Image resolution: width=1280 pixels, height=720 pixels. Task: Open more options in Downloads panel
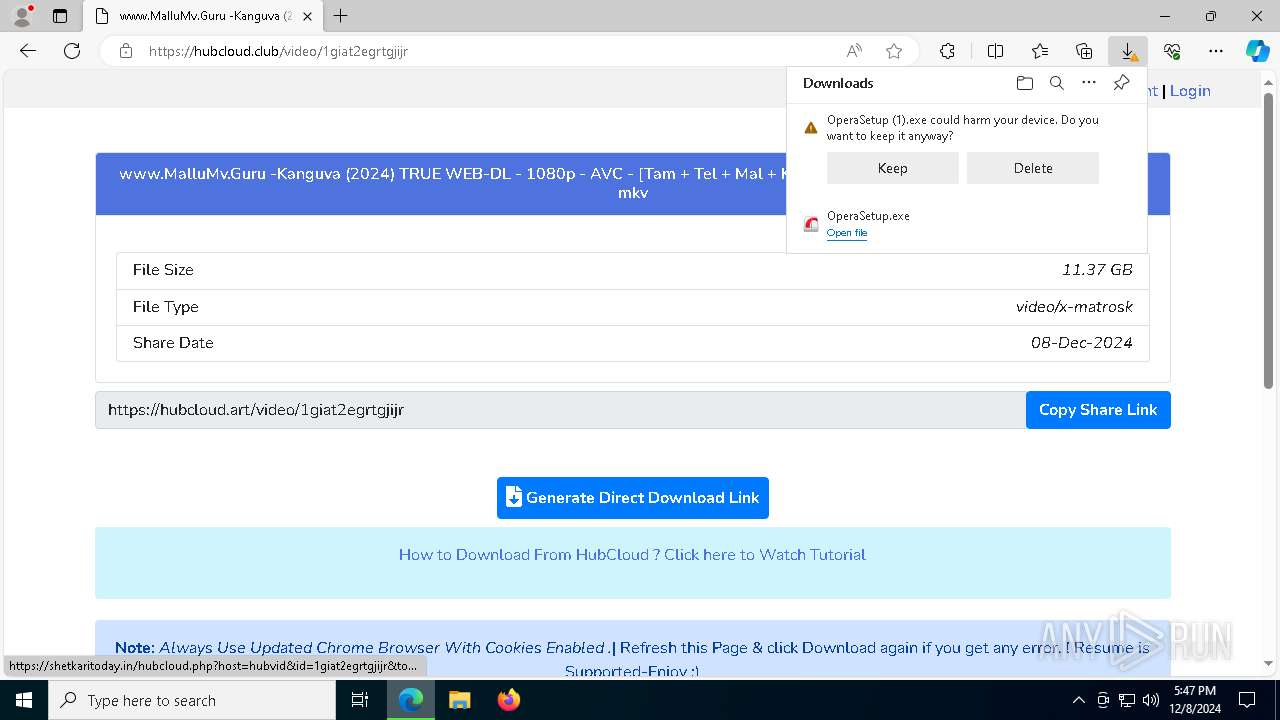coord(1089,83)
